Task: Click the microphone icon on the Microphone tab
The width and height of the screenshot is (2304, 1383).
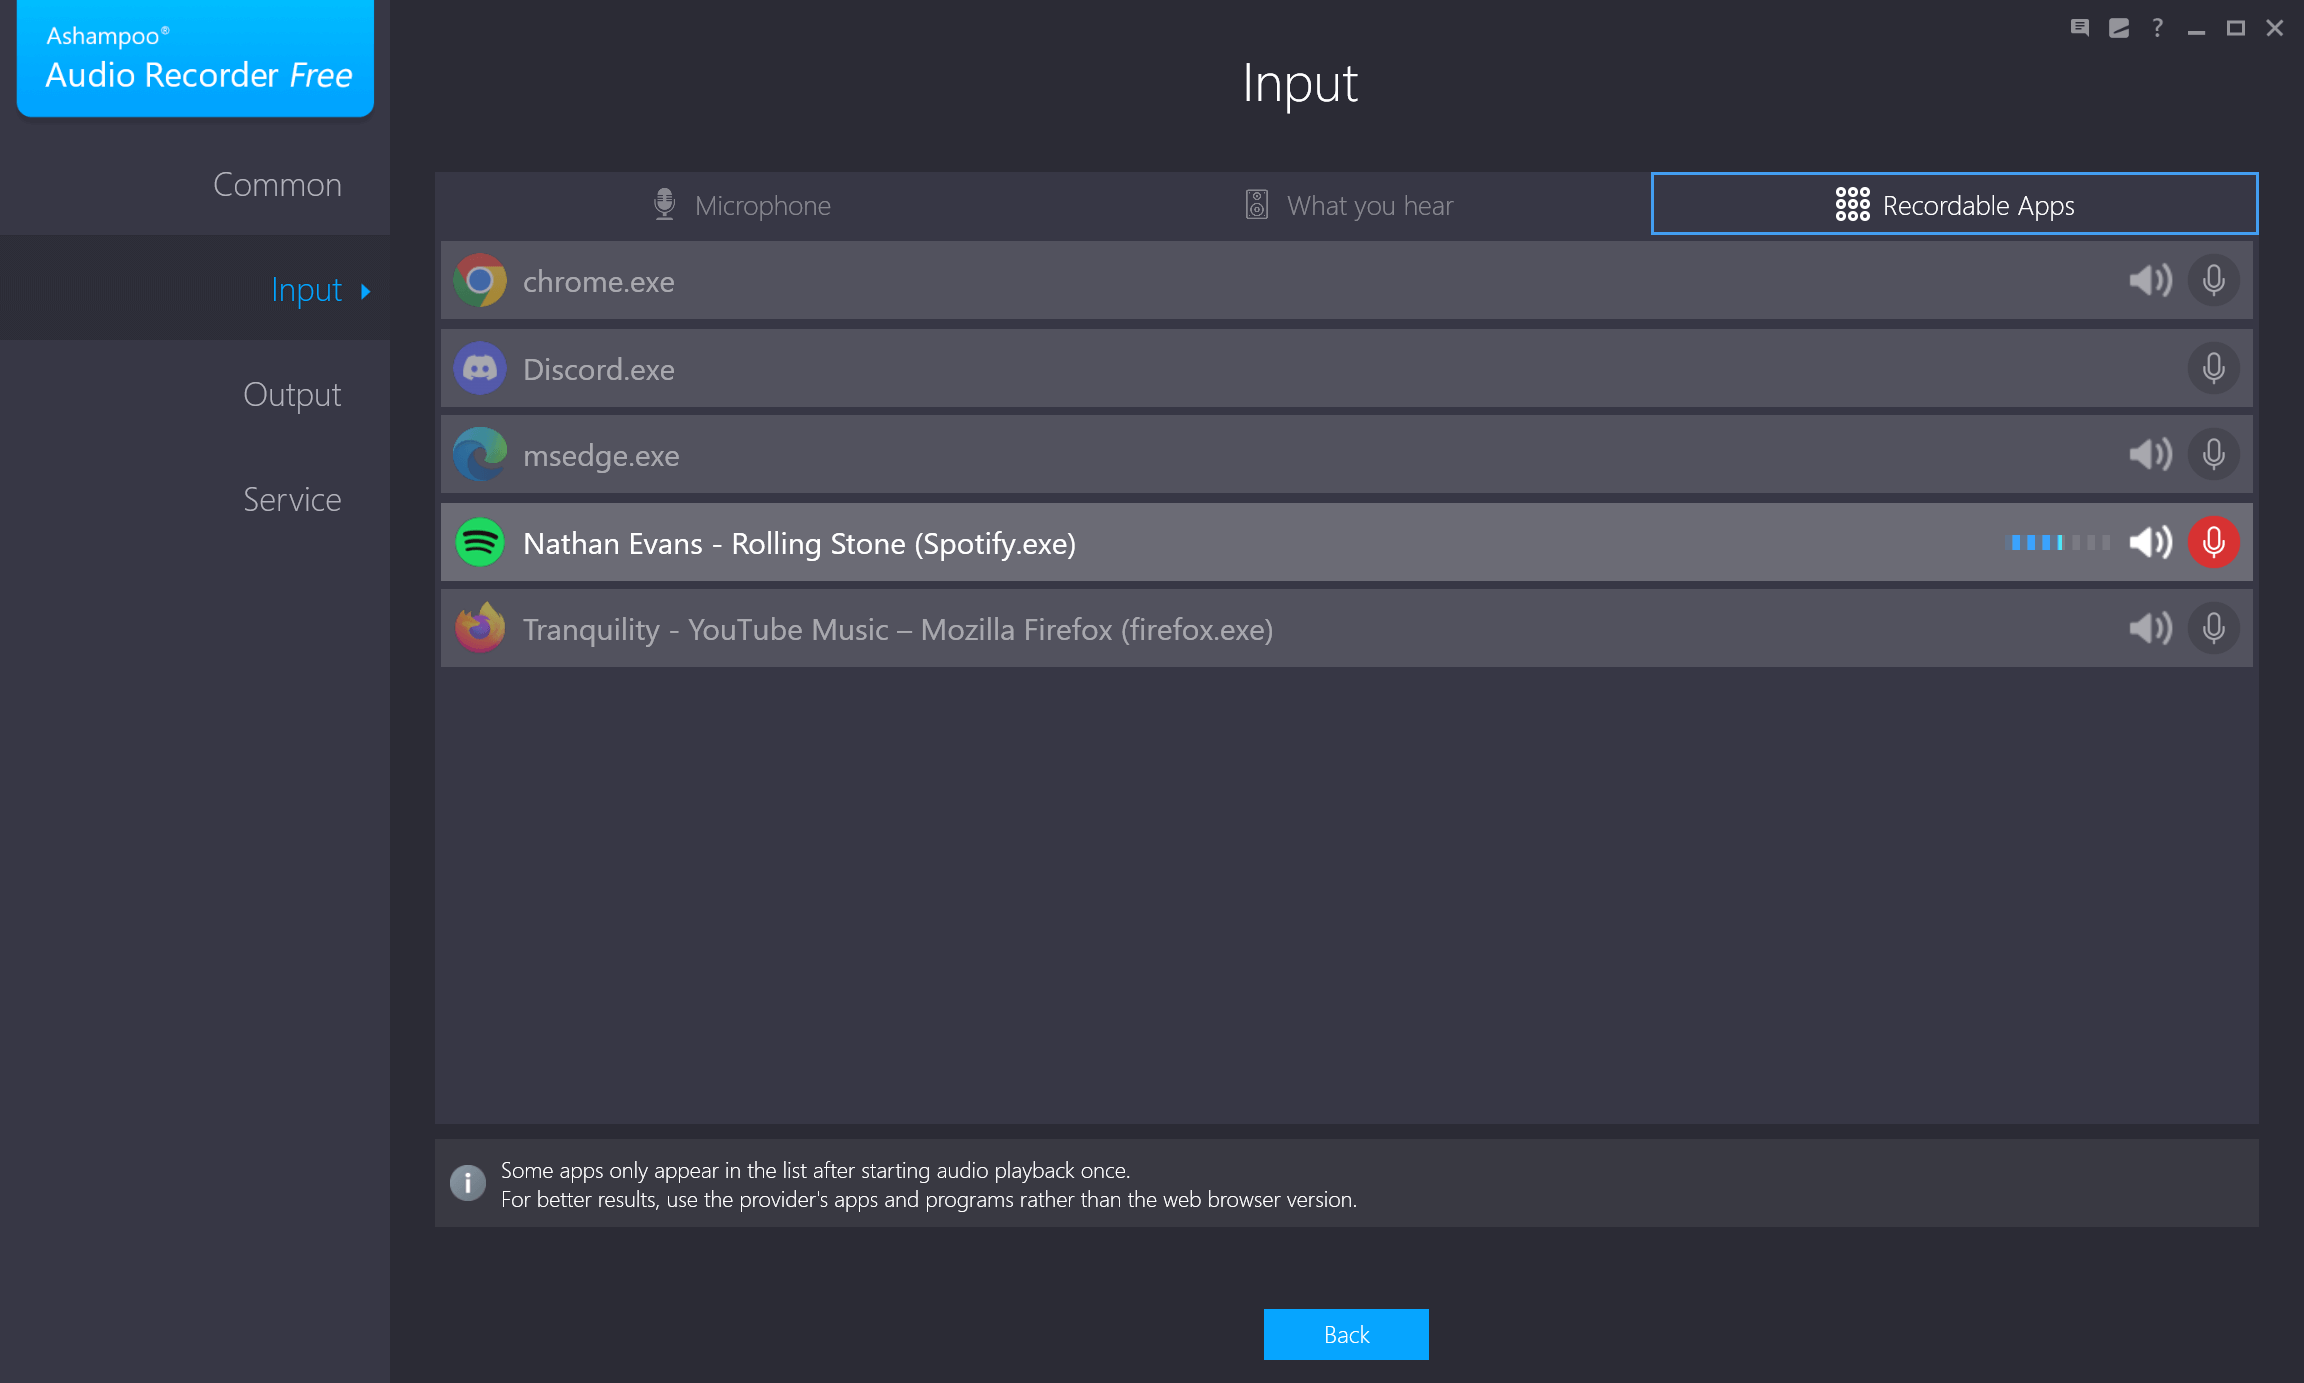Action: click(663, 204)
